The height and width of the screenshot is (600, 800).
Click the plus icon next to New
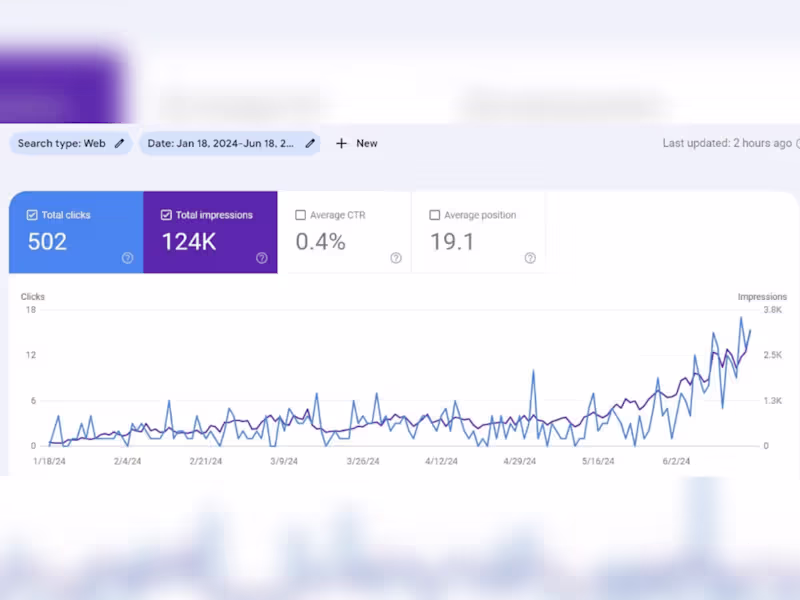click(341, 143)
